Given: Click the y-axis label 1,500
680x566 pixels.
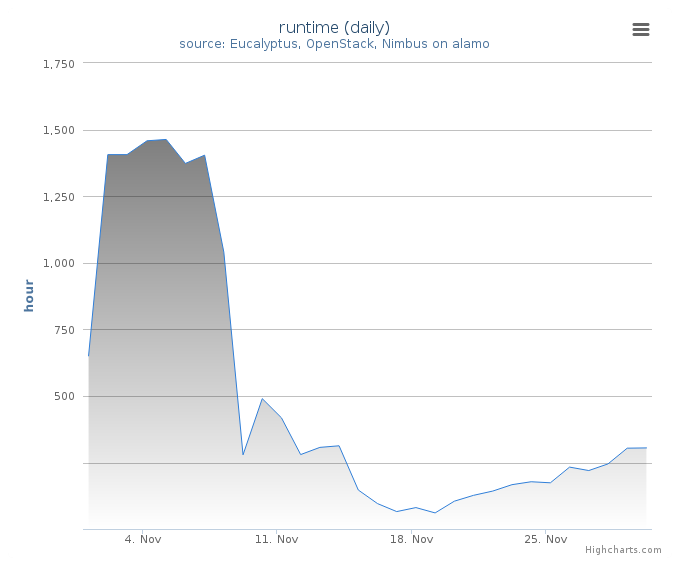Looking at the screenshot, I should pyautogui.click(x=59, y=131).
